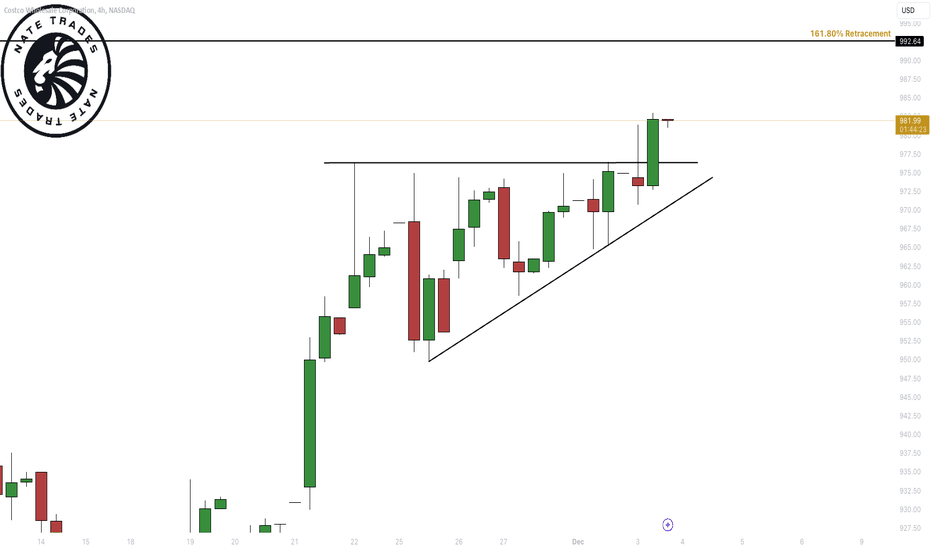The width and height of the screenshot is (932, 550).
Task: Click the green breakout candle after date 3
Action: [653, 152]
